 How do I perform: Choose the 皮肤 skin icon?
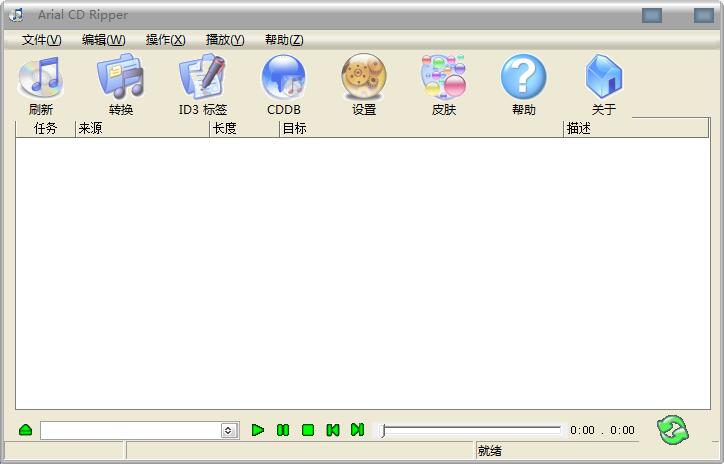(444, 85)
